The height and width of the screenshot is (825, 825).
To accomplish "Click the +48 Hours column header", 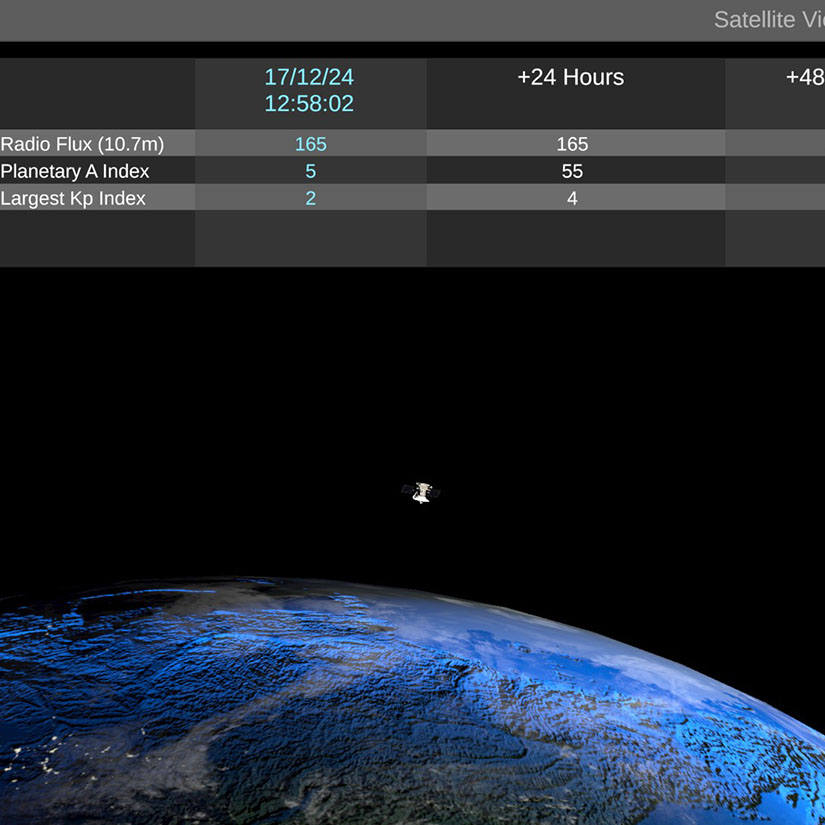I will pyautogui.click(x=806, y=77).
